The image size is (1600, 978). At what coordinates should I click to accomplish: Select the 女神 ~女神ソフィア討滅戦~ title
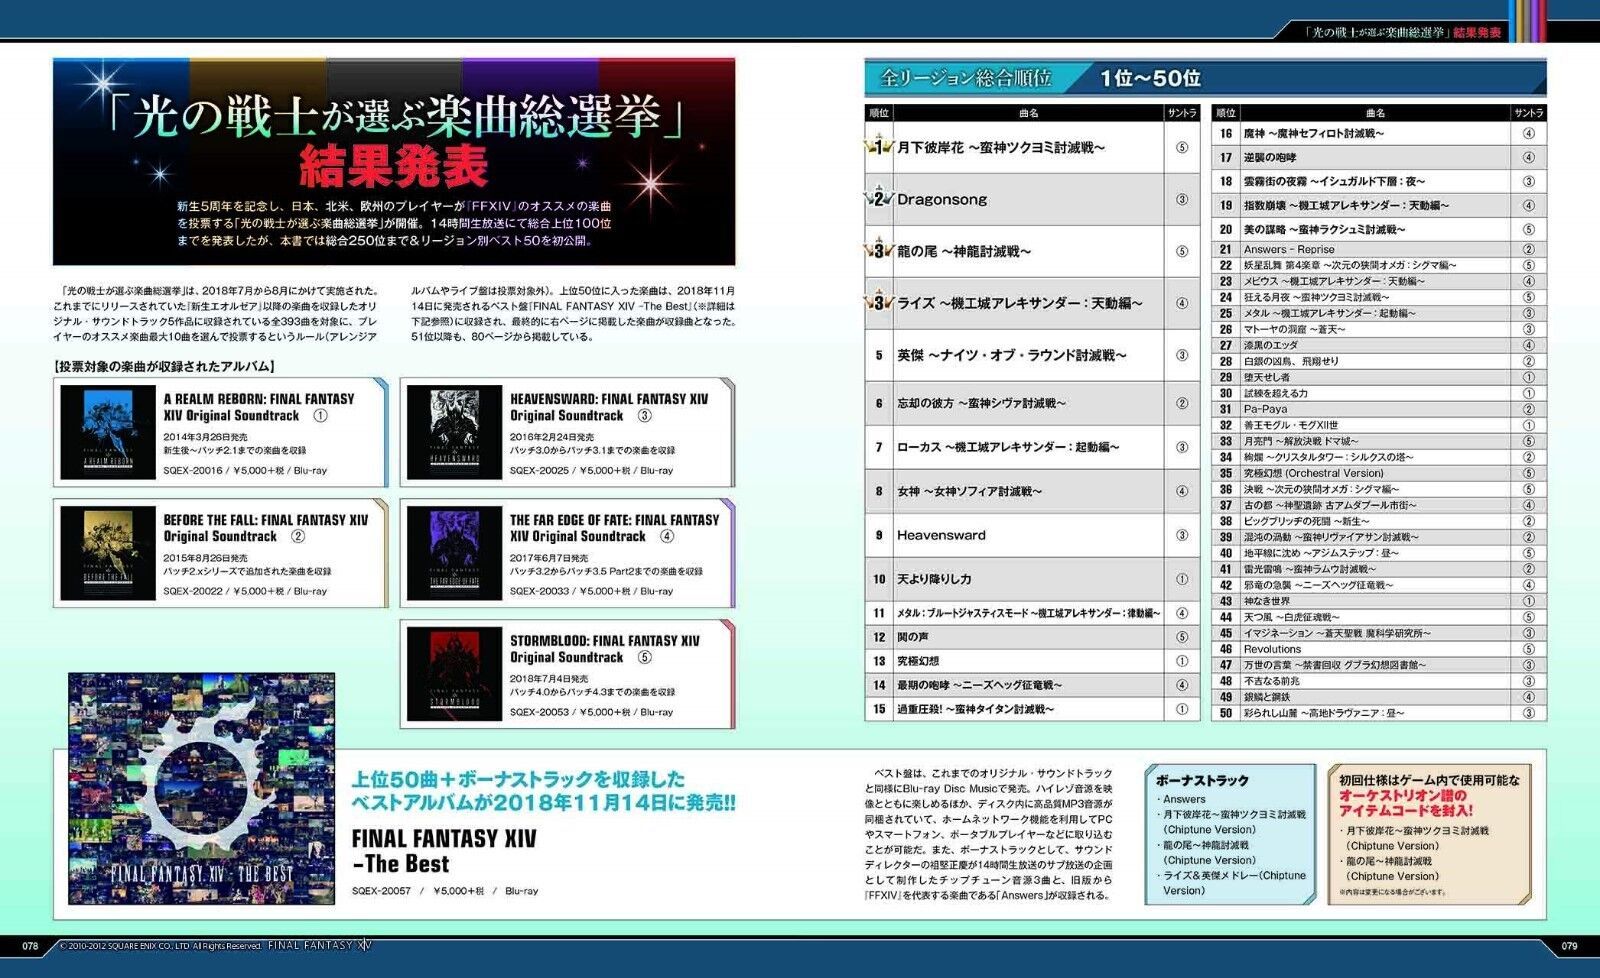click(969, 491)
